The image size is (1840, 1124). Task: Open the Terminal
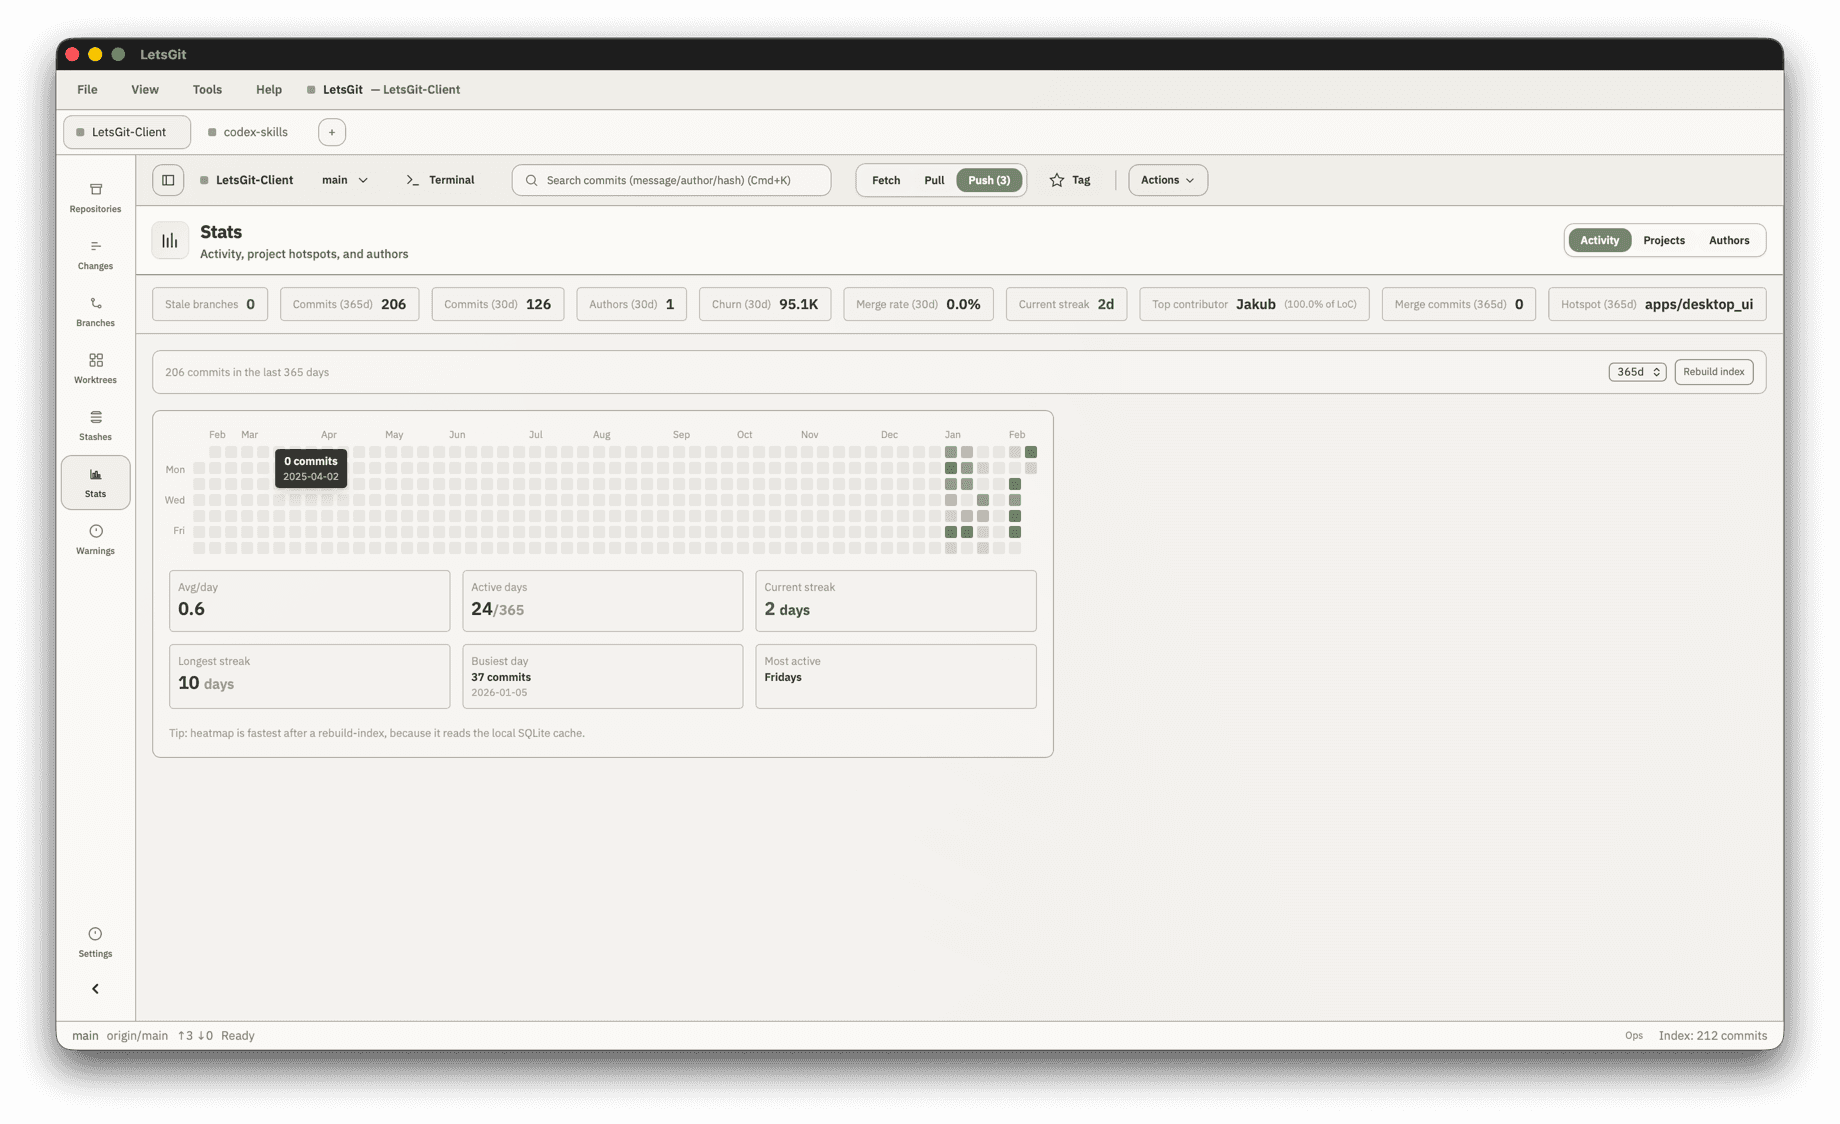coord(440,180)
